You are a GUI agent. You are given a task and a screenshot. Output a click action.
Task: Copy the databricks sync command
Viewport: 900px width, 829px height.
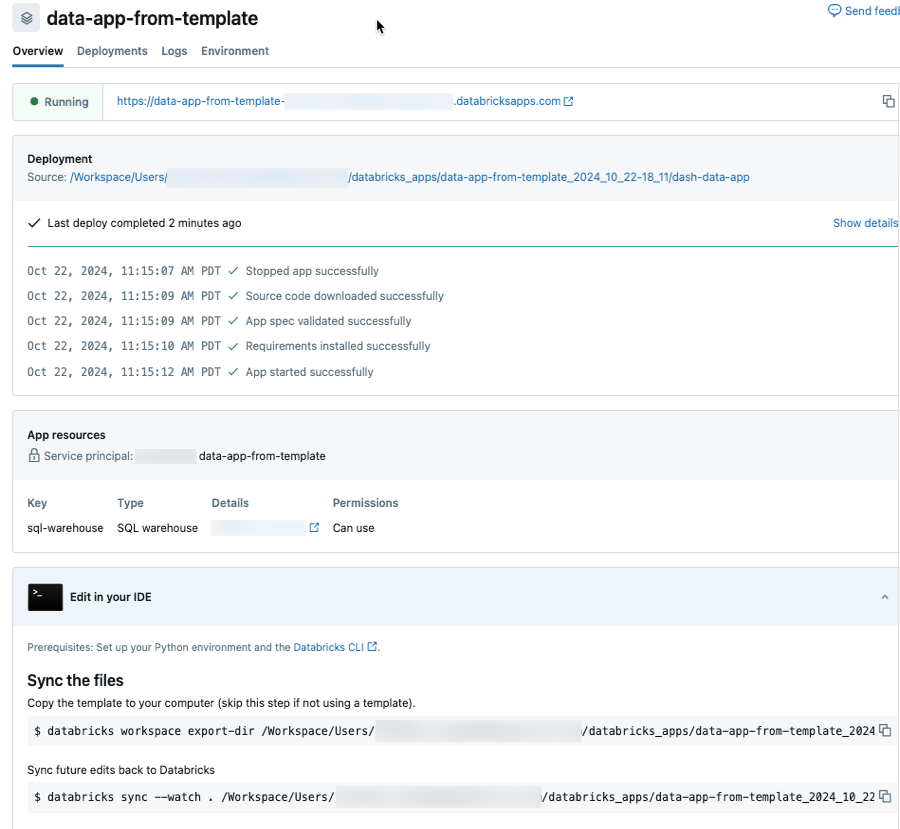885,796
